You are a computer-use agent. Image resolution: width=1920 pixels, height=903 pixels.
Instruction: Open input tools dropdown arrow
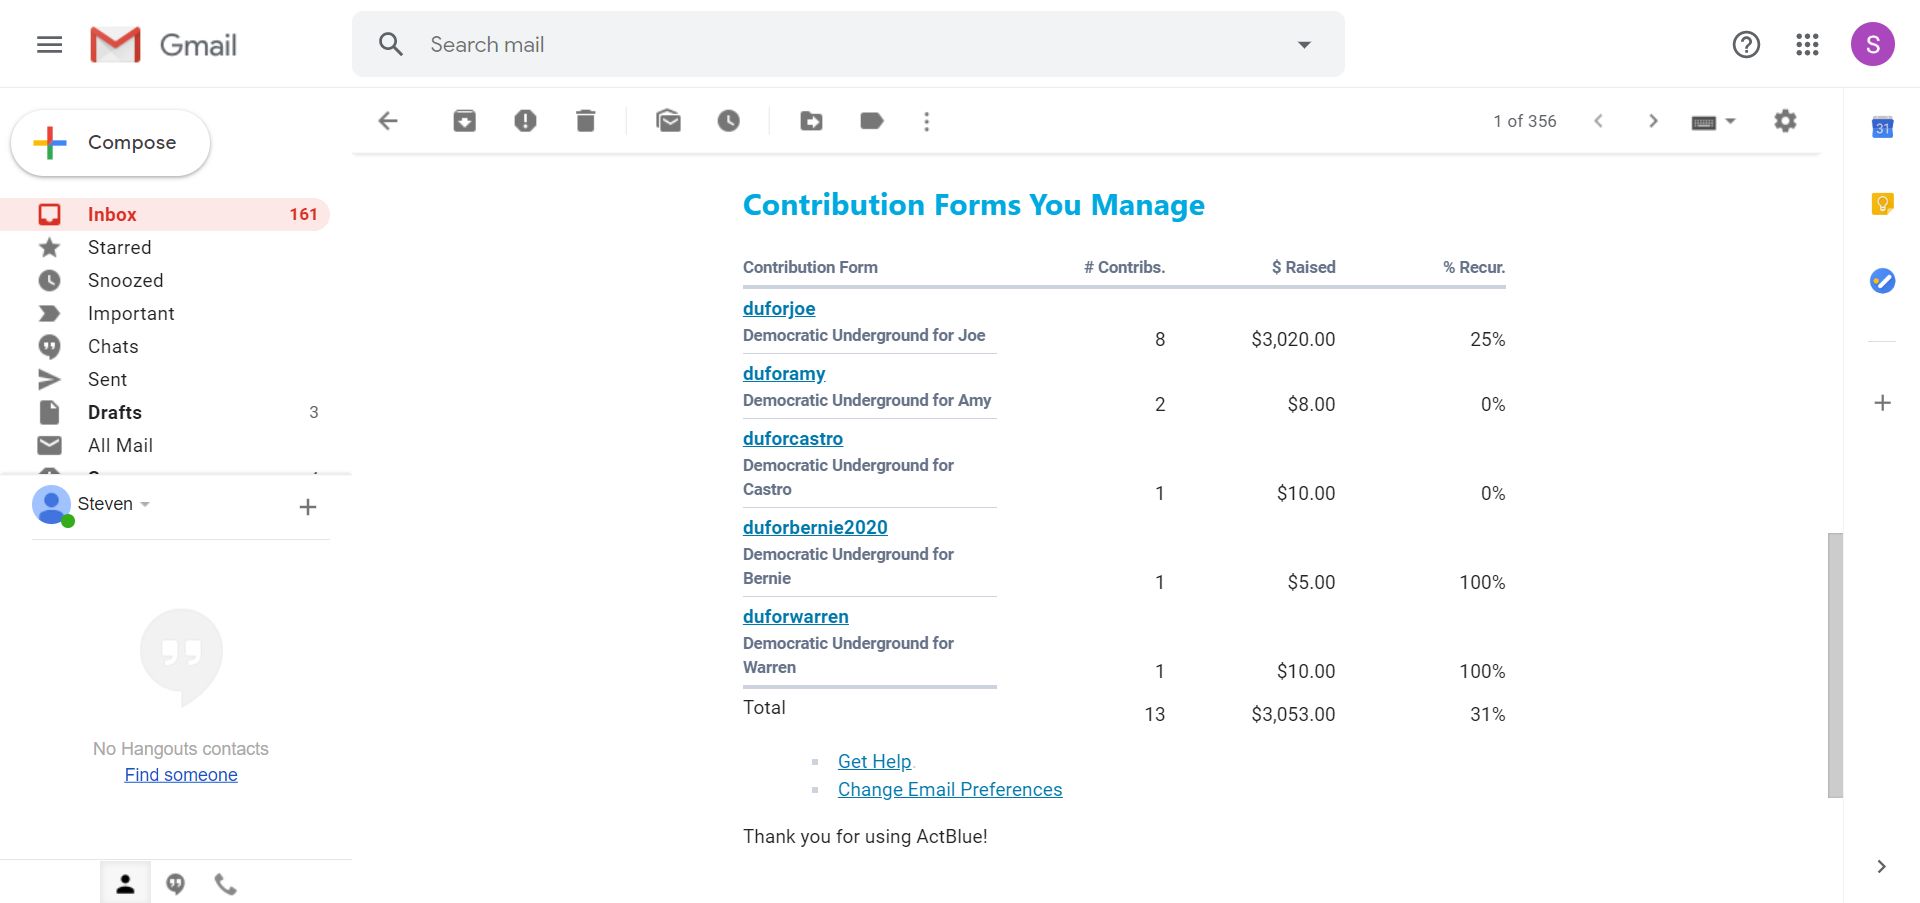pyautogui.click(x=1731, y=121)
